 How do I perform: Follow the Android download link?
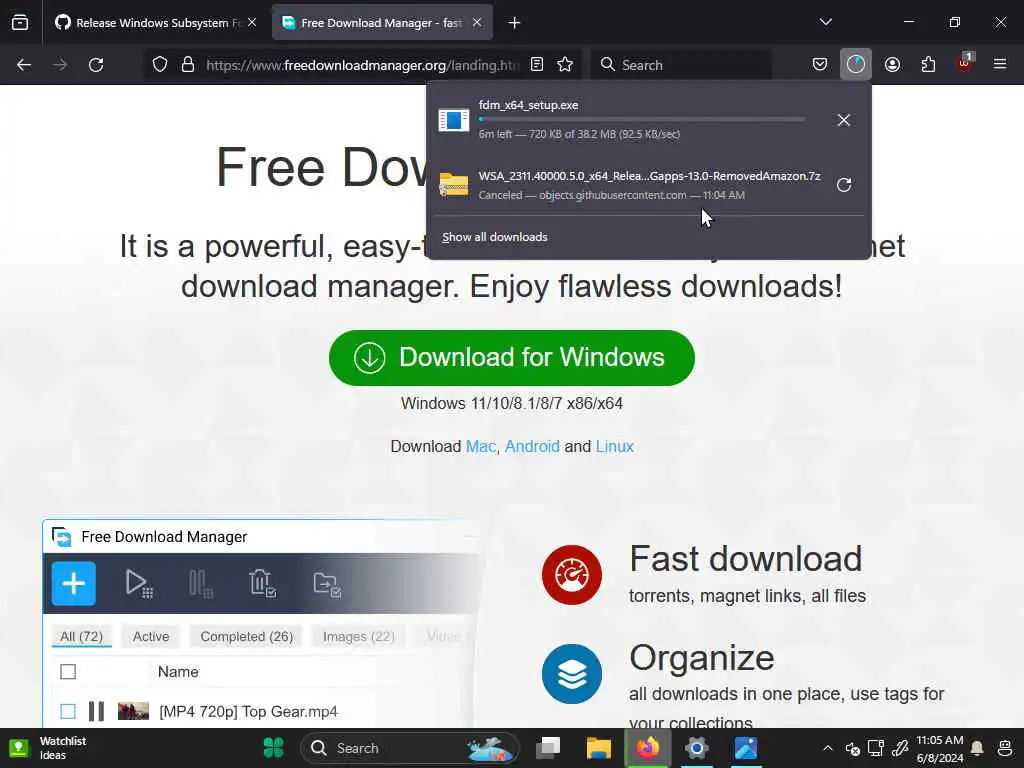click(532, 447)
